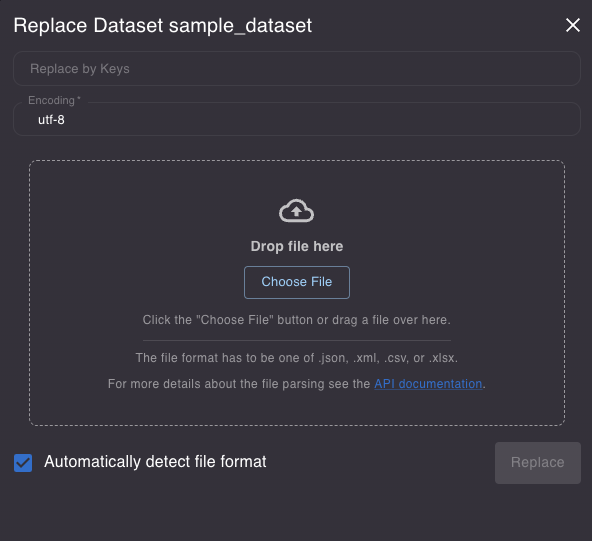This screenshot has height=541, width=592.
Task: Click the Replace button
Action: coord(538,462)
